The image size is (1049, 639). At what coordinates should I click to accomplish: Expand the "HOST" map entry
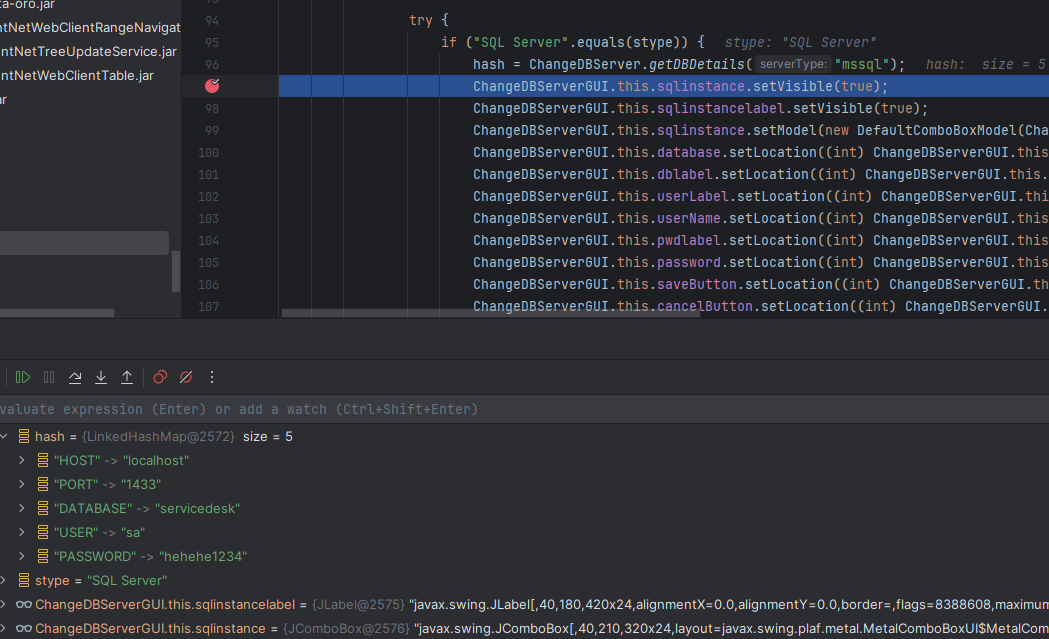pyautogui.click(x=23, y=461)
